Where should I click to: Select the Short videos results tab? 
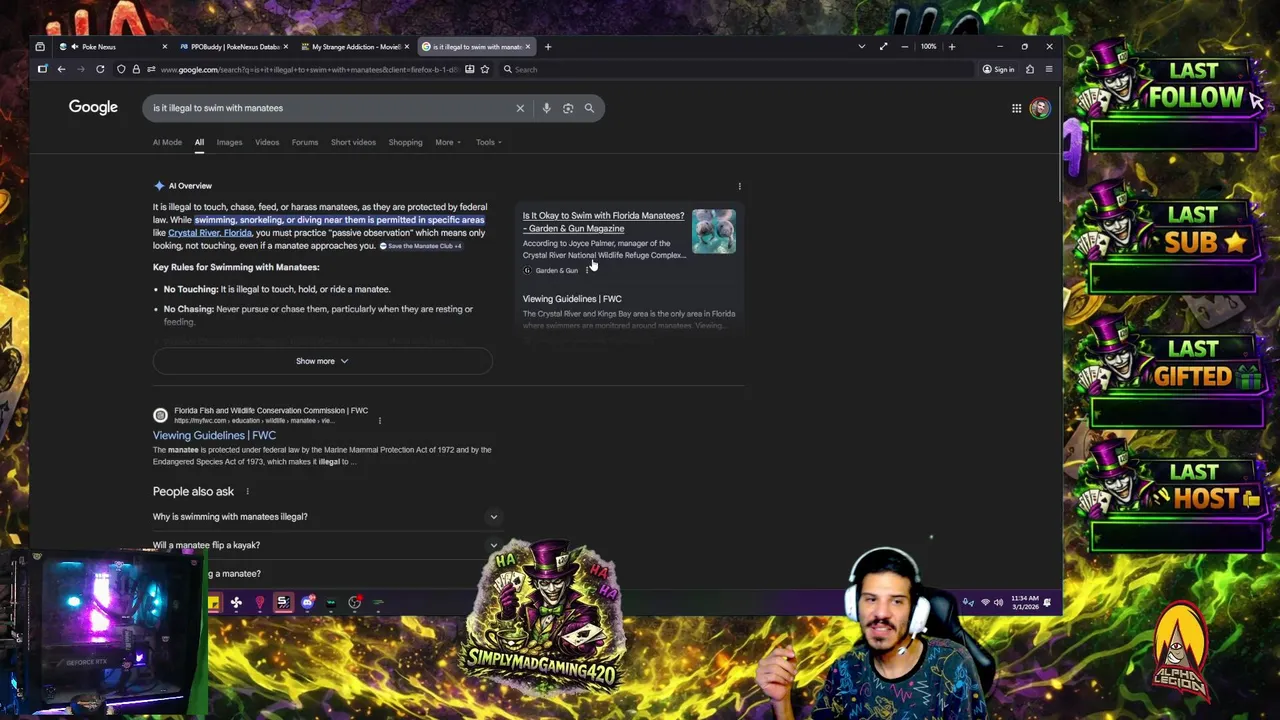point(353,142)
